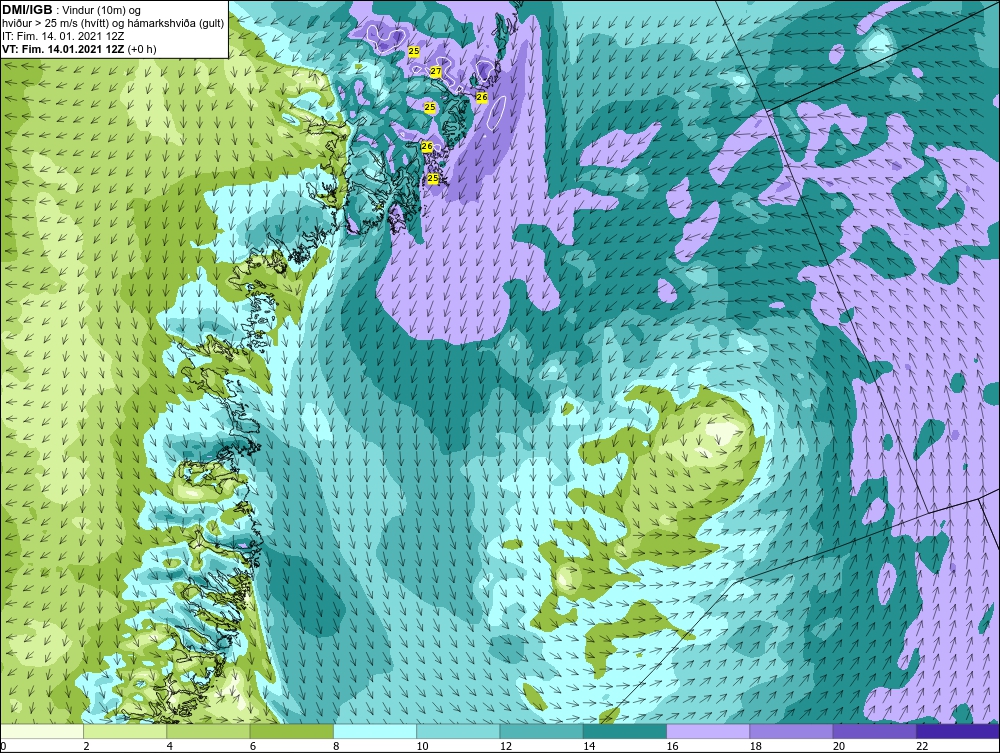Click the legend scale value 8
This screenshot has width=1000, height=753.
point(336,746)
